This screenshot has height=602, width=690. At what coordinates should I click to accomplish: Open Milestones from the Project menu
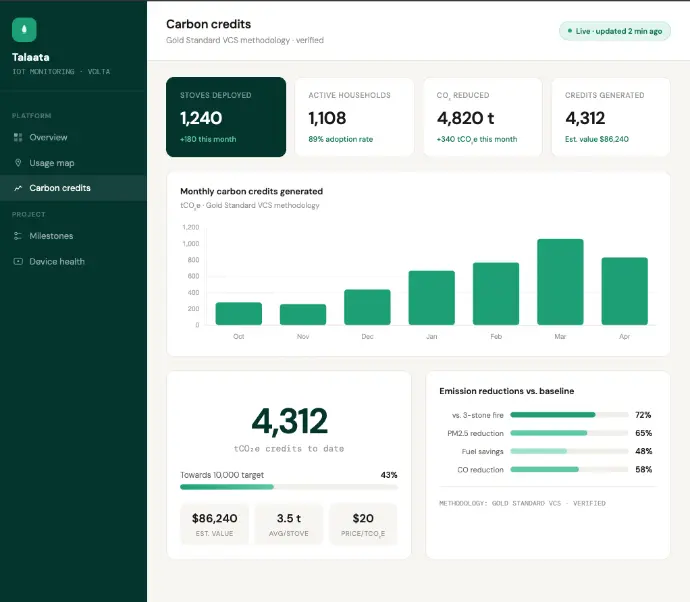click(x=51, y=236)
